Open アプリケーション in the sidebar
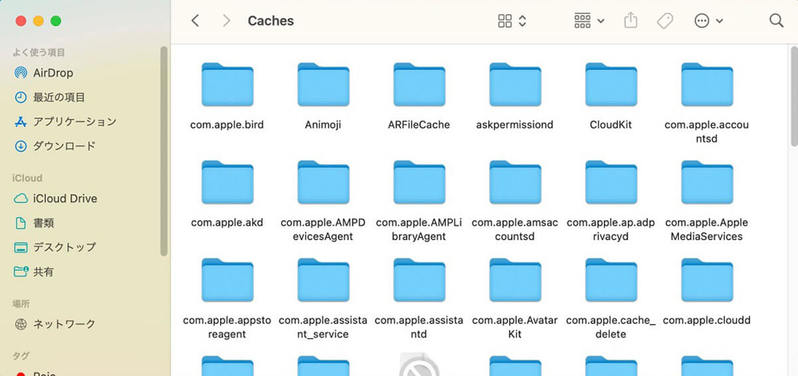Viewport: 798px width, 376px height. pyautogui.click(x=65, y=122)
